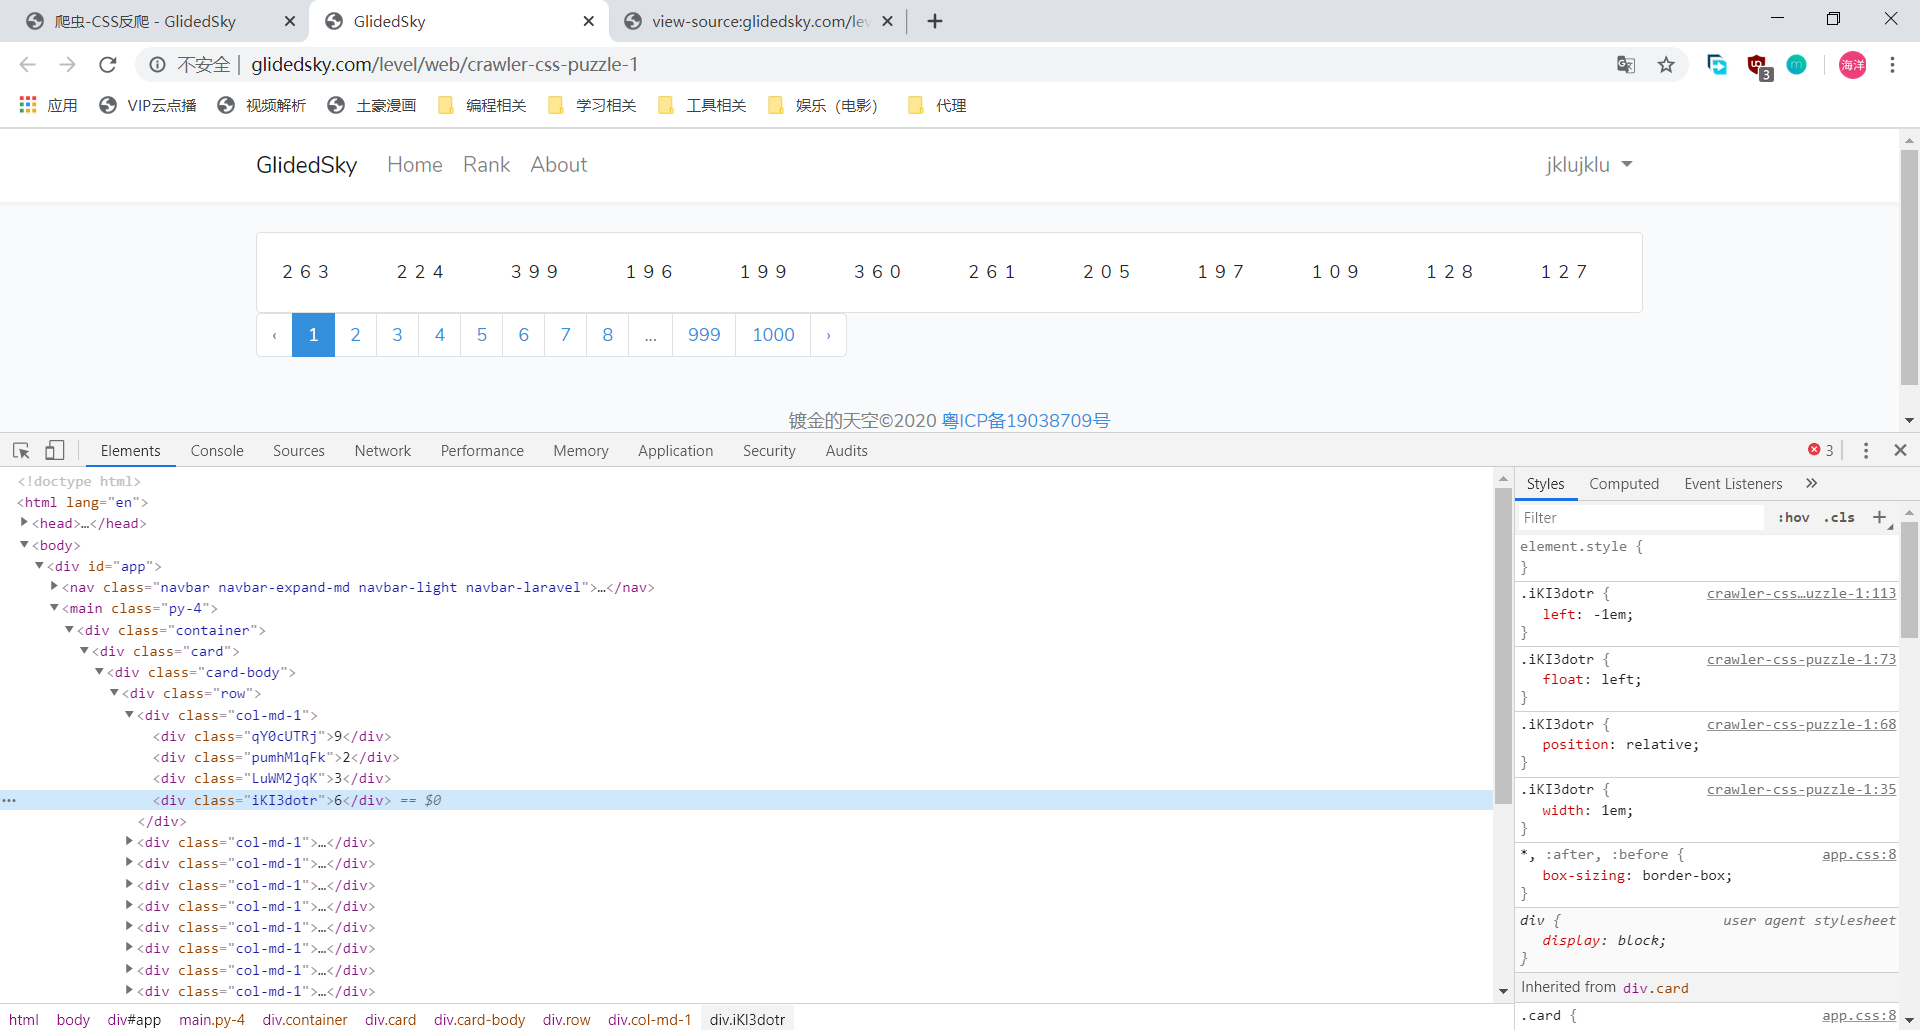Open the Performance tab

click(482, 451)
